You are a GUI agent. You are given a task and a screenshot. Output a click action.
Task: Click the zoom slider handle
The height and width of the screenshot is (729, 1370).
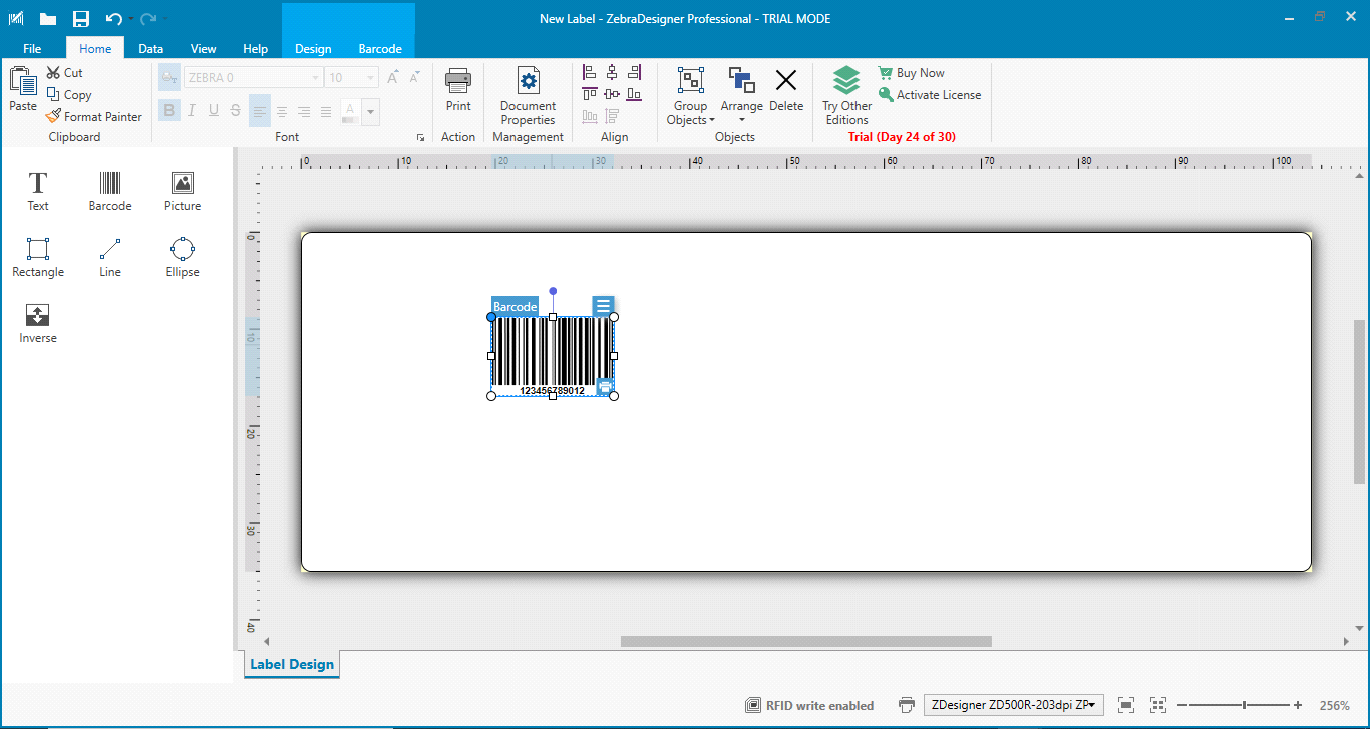[1244, 705]
